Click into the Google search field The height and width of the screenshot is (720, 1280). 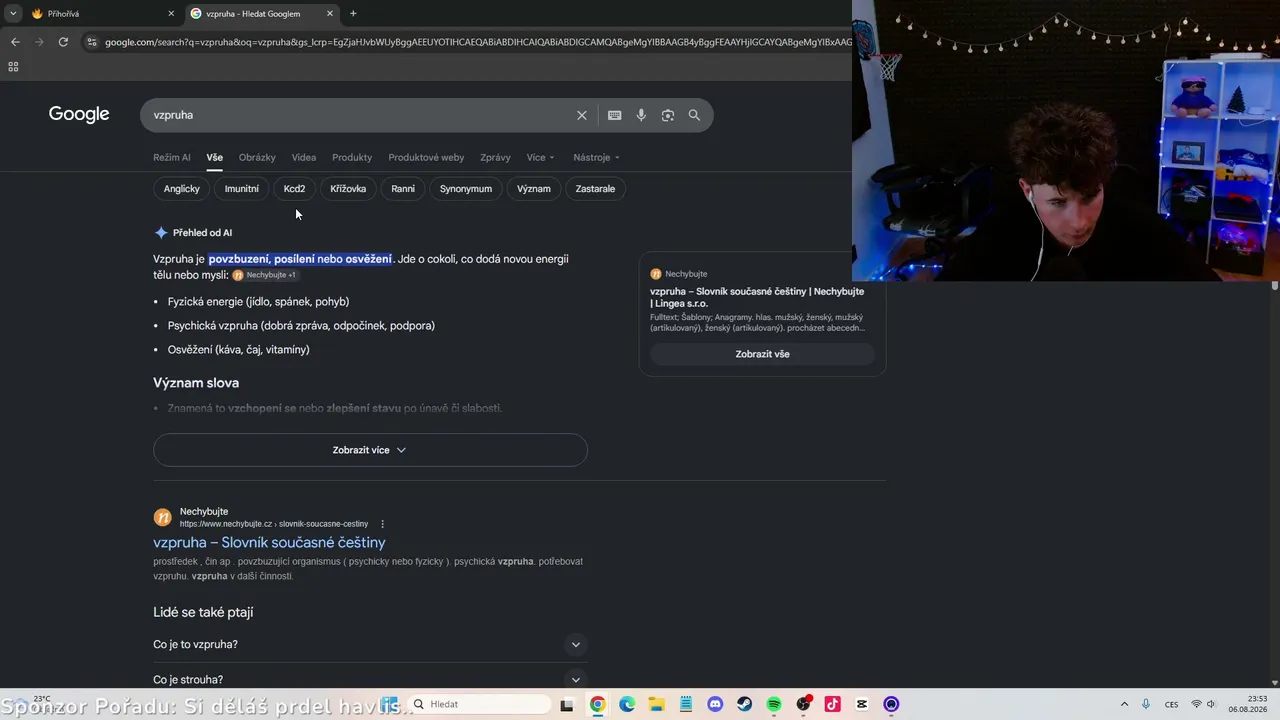tap(360, 115)
